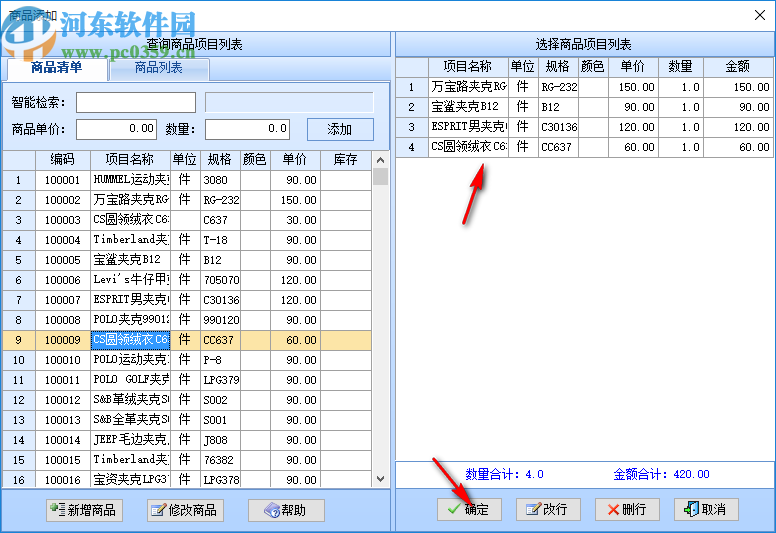Select POLO夹克 row 100008

187,320
